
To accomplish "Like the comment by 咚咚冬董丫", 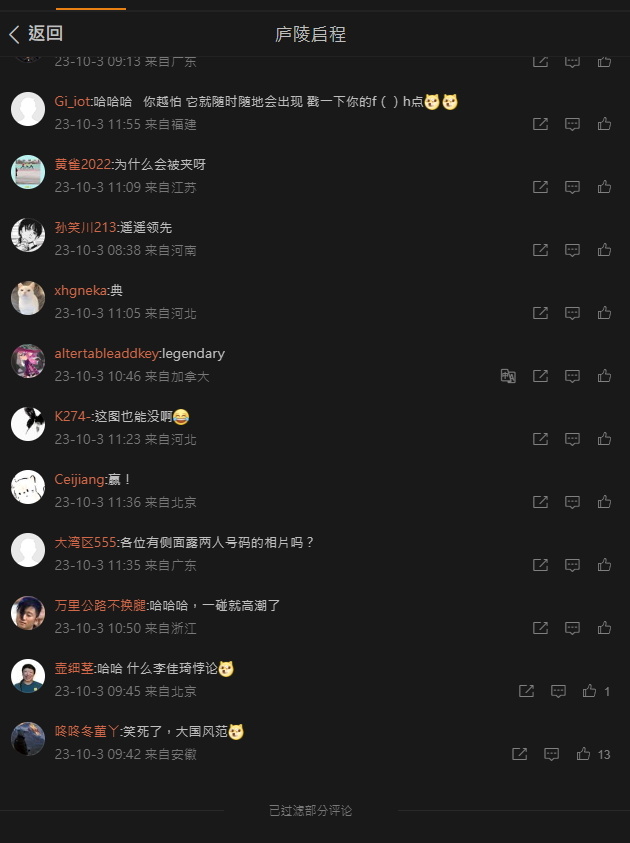I will point(583,754).
